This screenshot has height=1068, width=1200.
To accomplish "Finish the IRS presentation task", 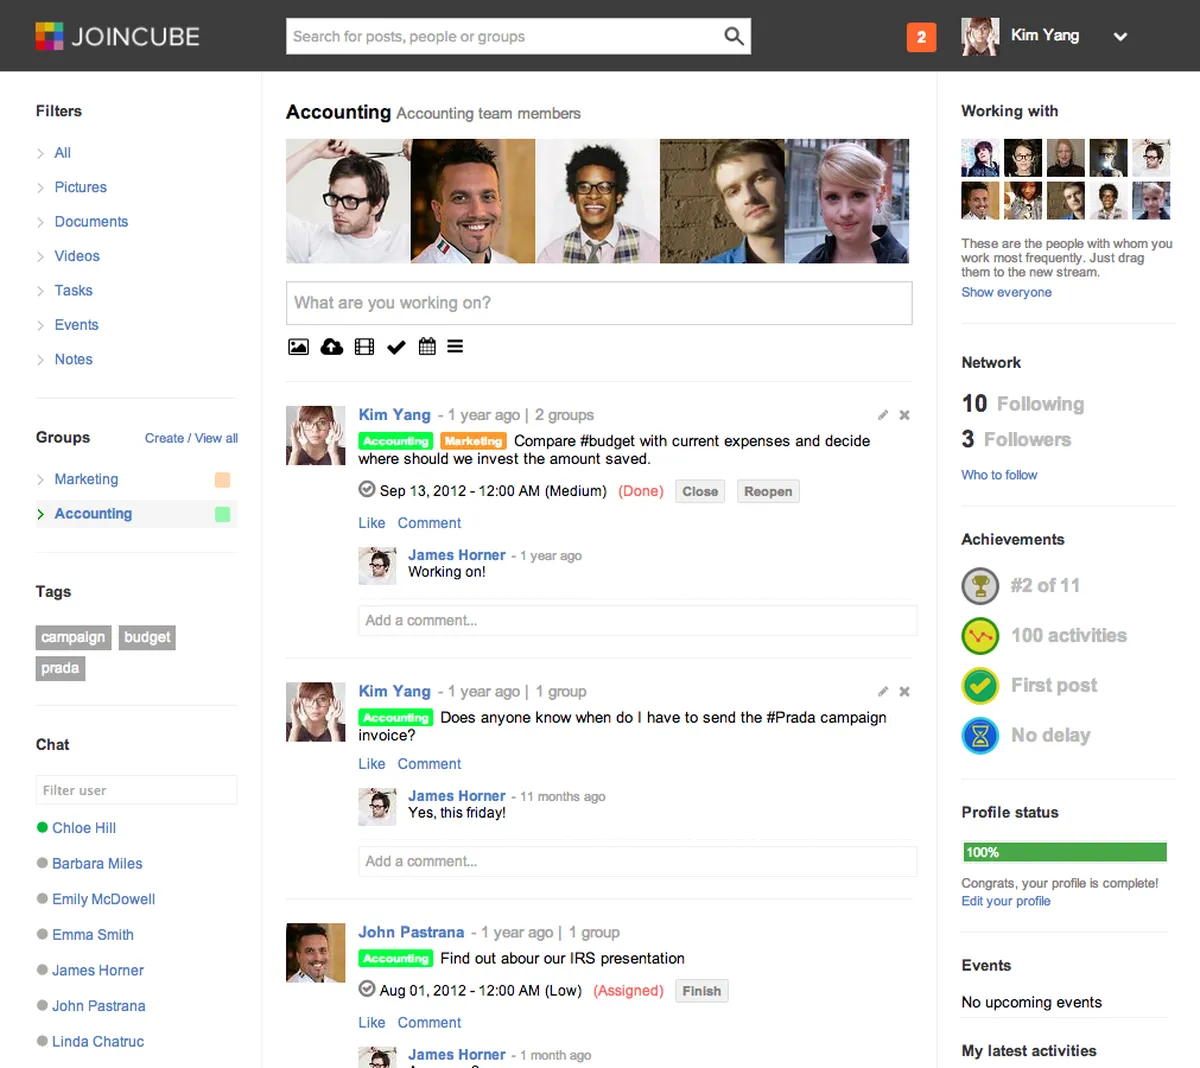I will pyautogui.click(x=701, y=991).
